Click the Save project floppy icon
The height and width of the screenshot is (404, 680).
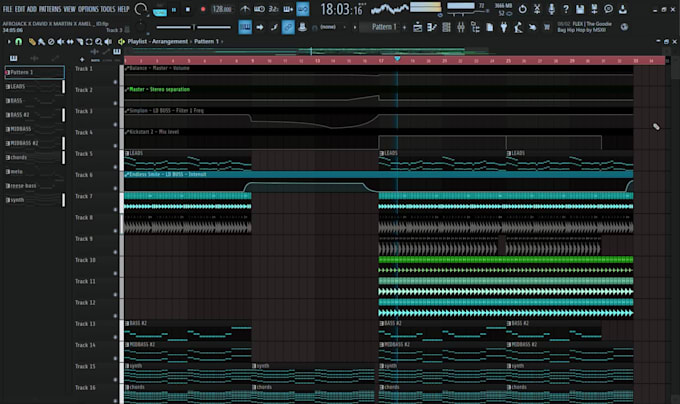click(x=580, y=9)
